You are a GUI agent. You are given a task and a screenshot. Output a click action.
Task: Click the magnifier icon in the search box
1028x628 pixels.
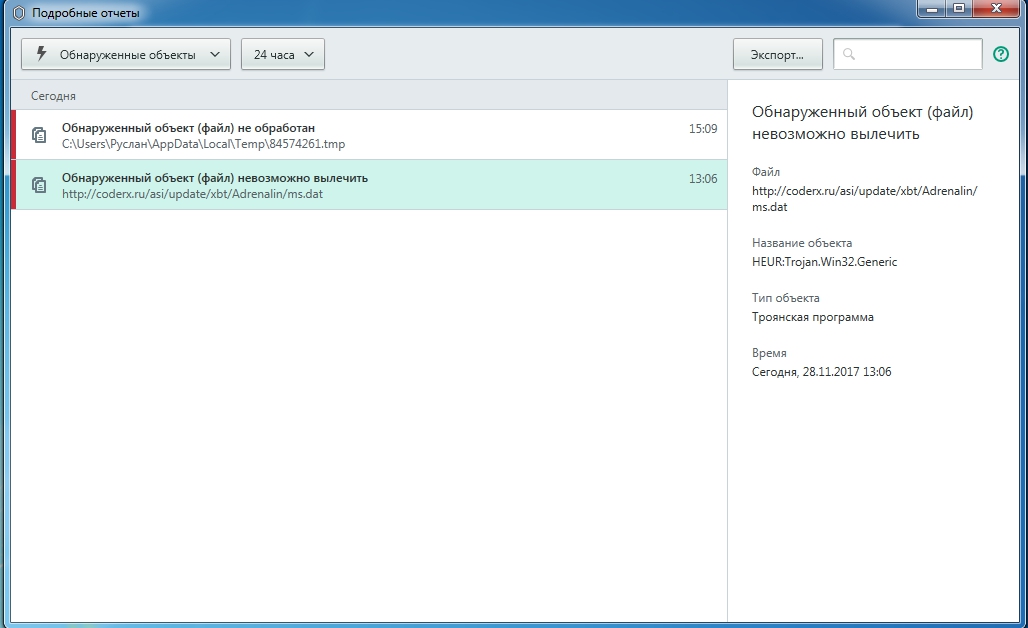point(849,55)
